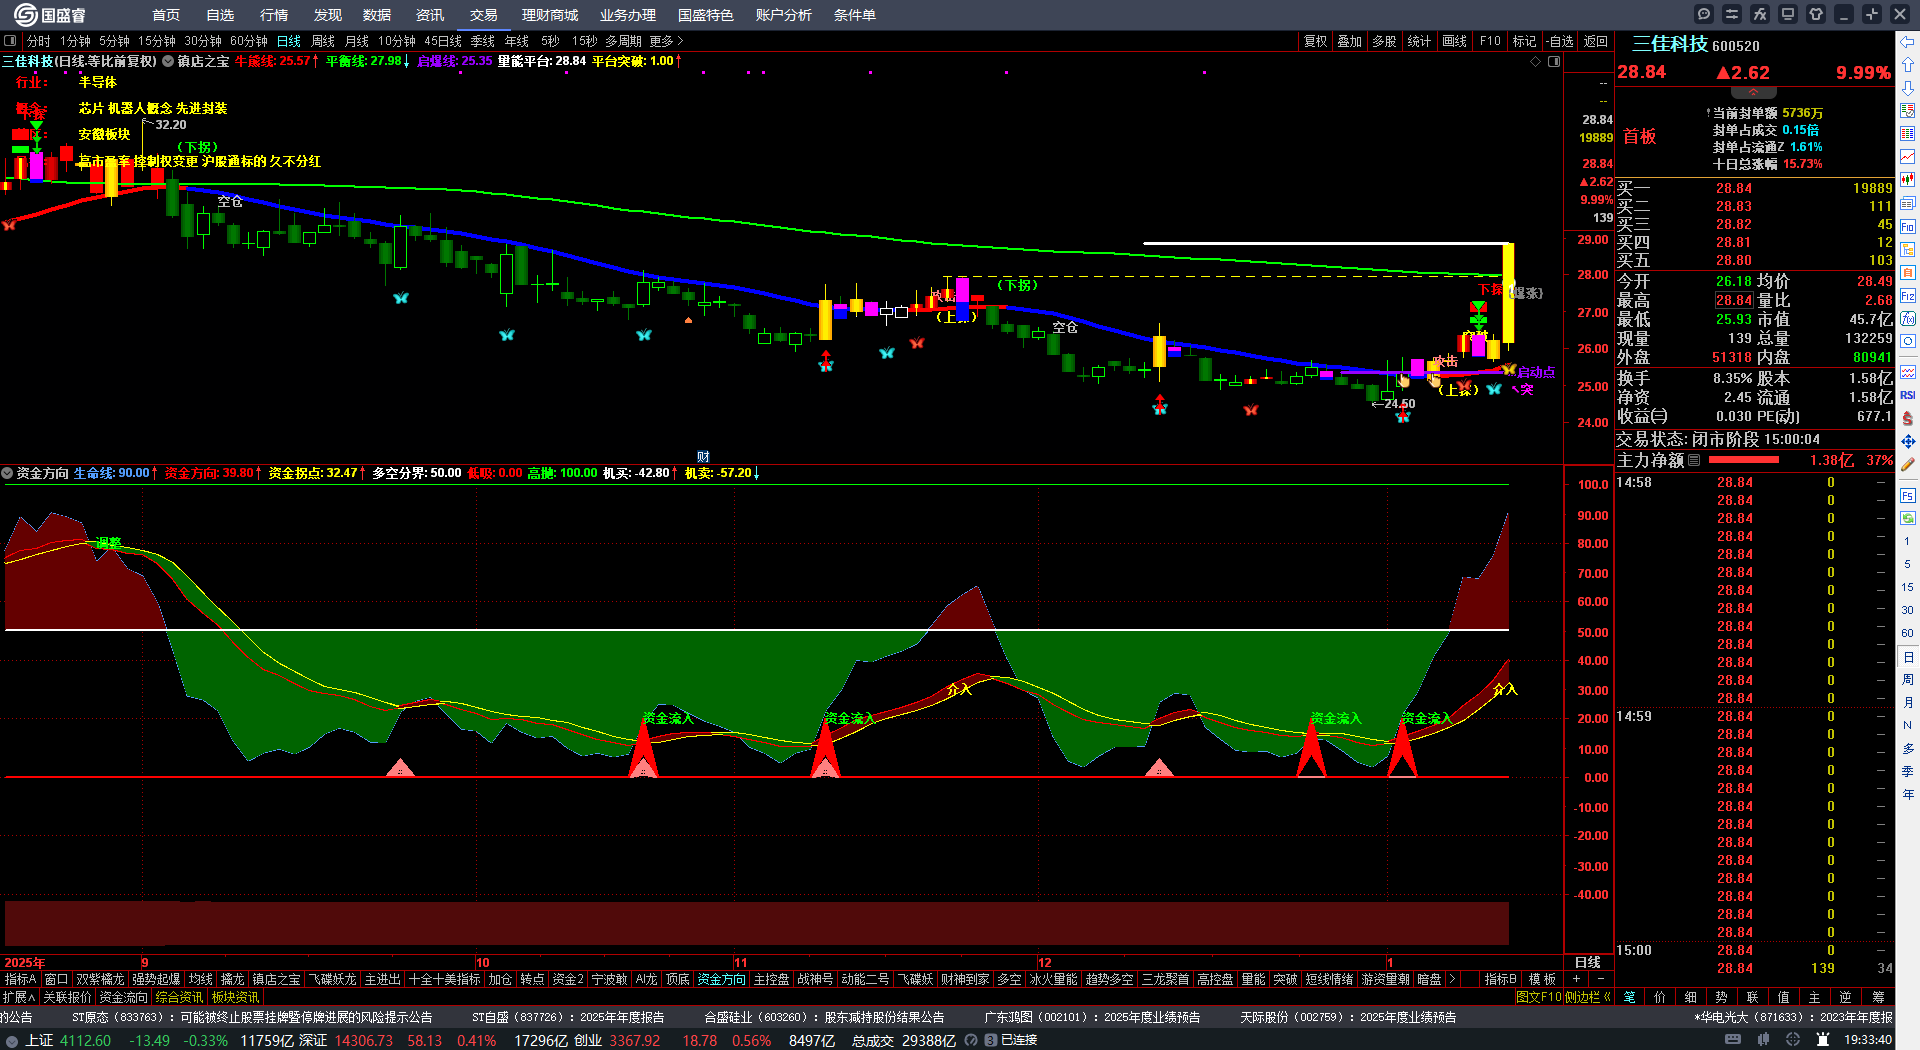Click the blue down arrow in right sidebar
Viewport: 1920px width, 1050px height.
(x=1907, y=88)
